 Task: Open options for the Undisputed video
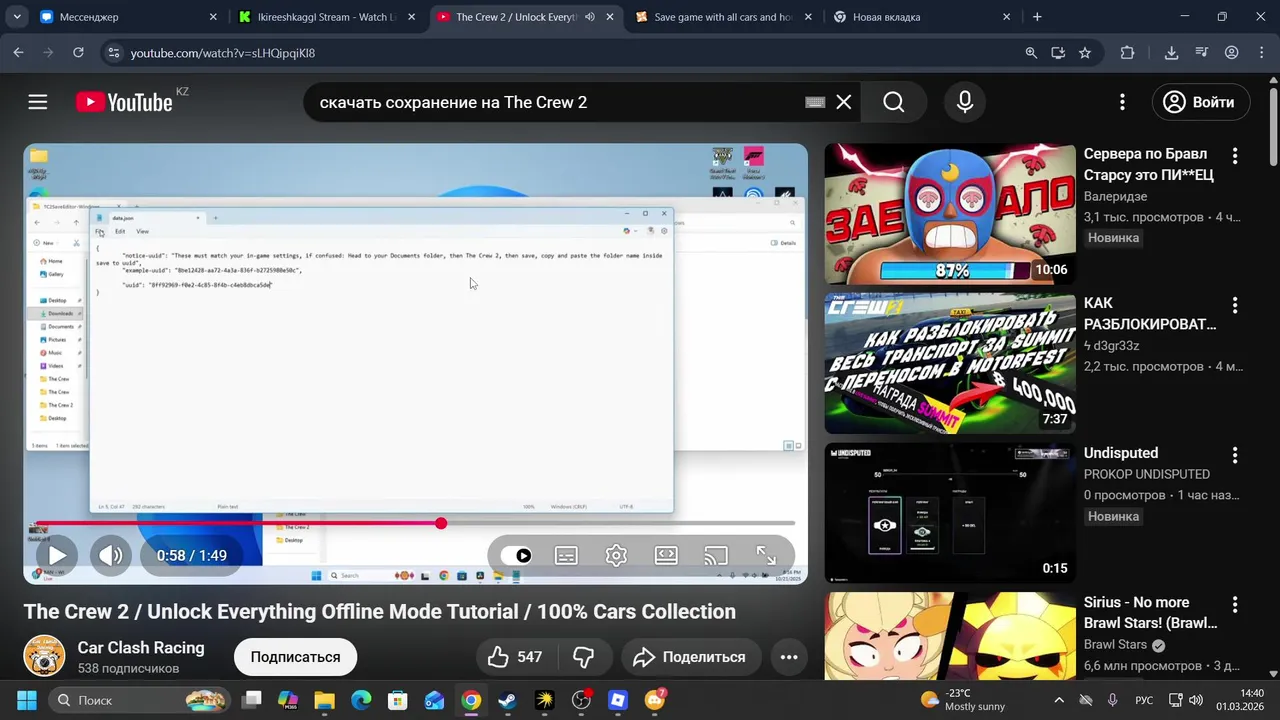pos(1235,455)
